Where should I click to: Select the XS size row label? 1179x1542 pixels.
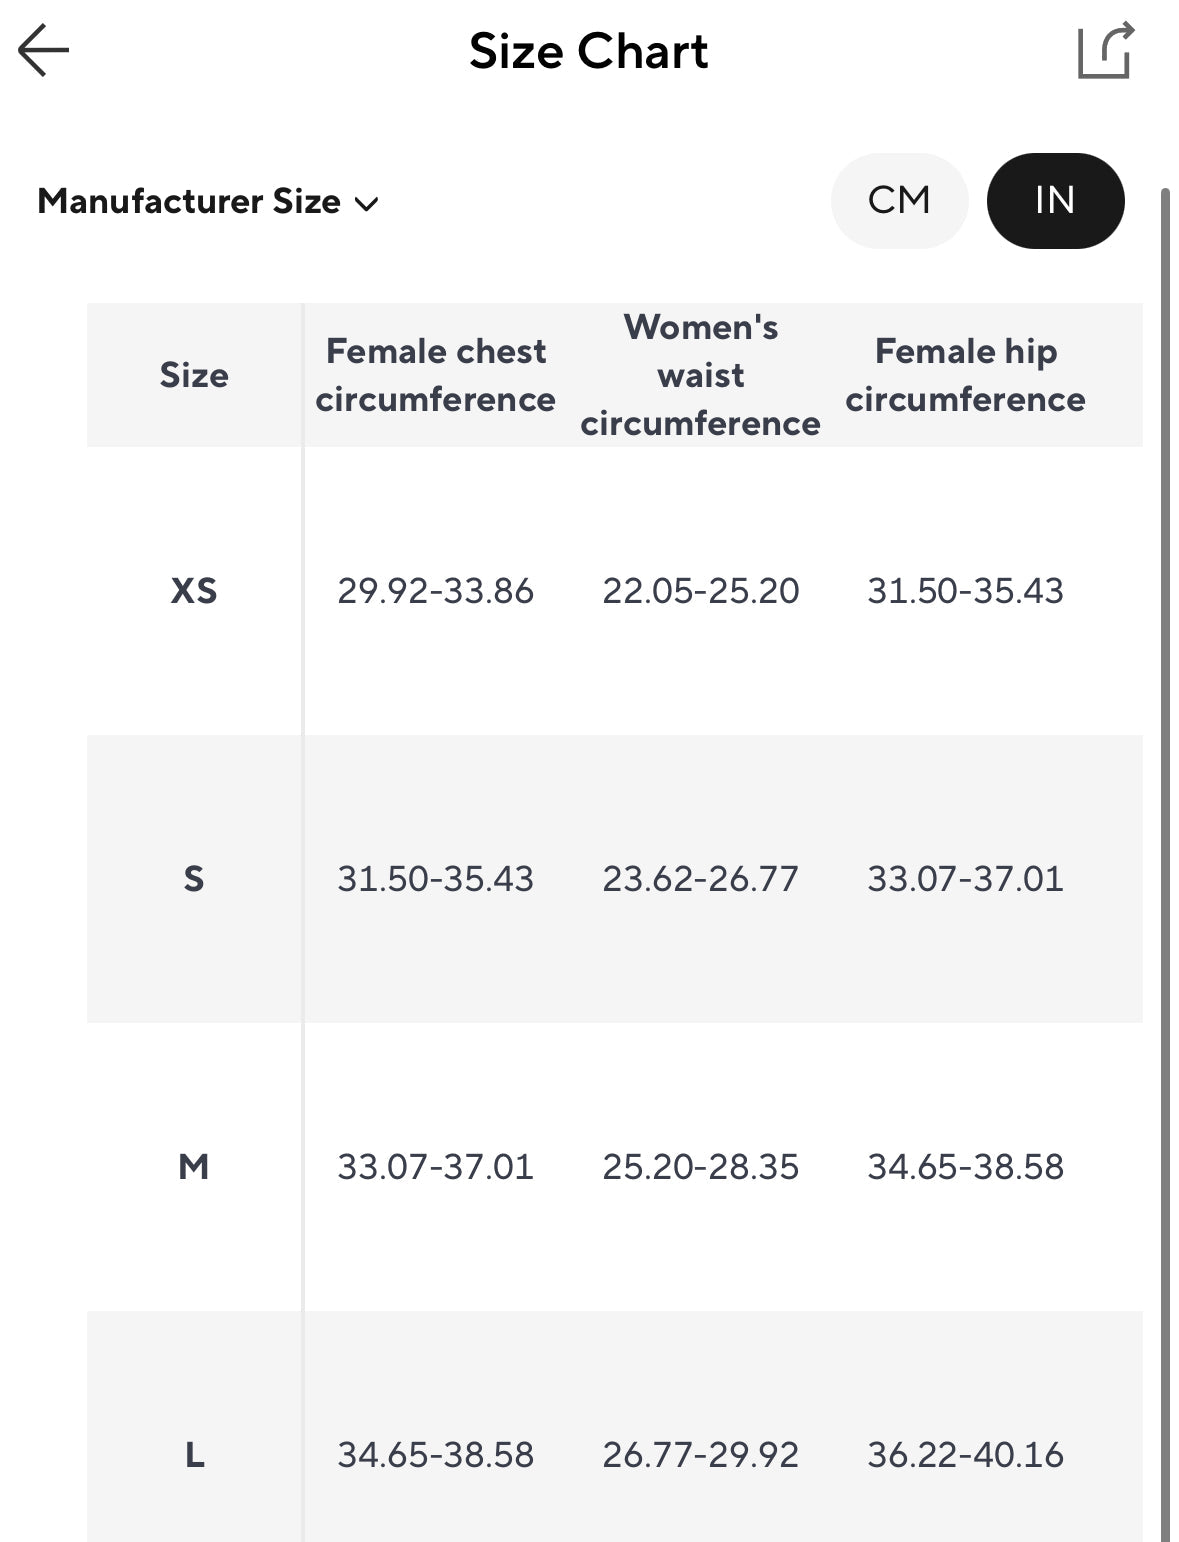[194, 590]
